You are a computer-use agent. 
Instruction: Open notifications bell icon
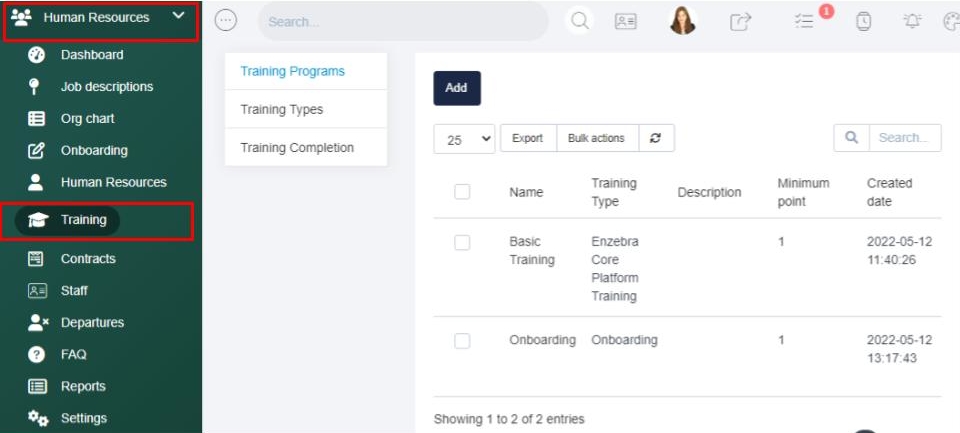click(912, 21)
